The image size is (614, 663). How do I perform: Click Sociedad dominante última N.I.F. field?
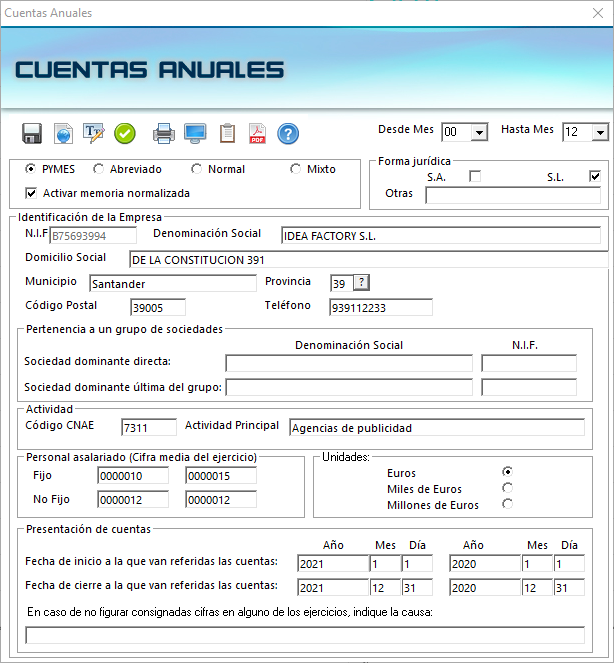coord(529,387)
